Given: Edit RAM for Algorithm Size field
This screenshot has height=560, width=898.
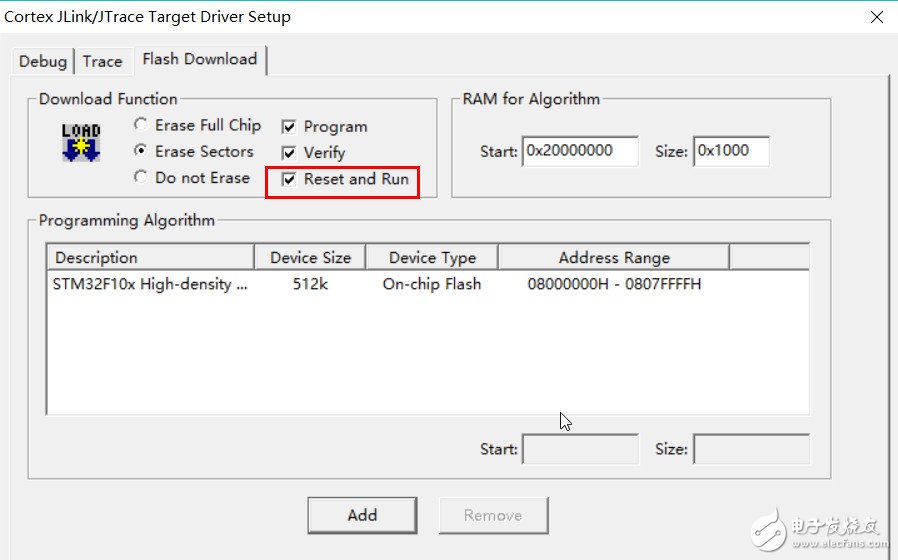Looking at the screenshot, I should (x=731, y=151).
